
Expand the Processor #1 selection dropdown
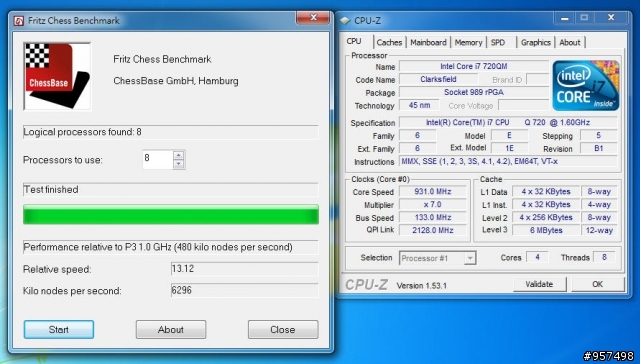click(x=470, y=258)
